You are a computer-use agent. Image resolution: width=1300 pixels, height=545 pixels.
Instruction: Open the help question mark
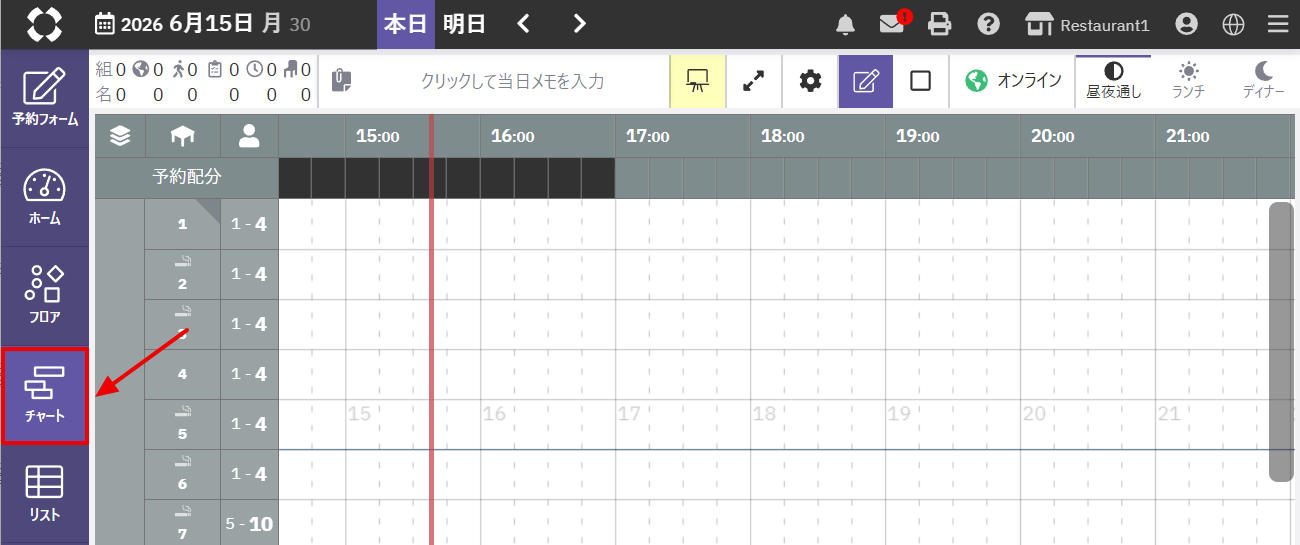pos(988,24)
